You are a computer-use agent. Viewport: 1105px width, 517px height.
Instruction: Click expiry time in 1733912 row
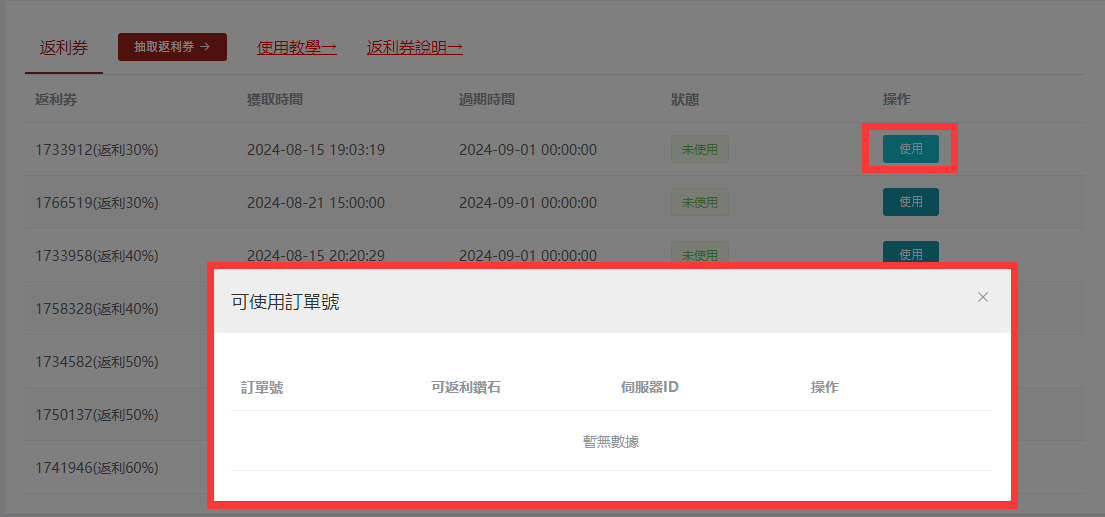click(528, 150)
